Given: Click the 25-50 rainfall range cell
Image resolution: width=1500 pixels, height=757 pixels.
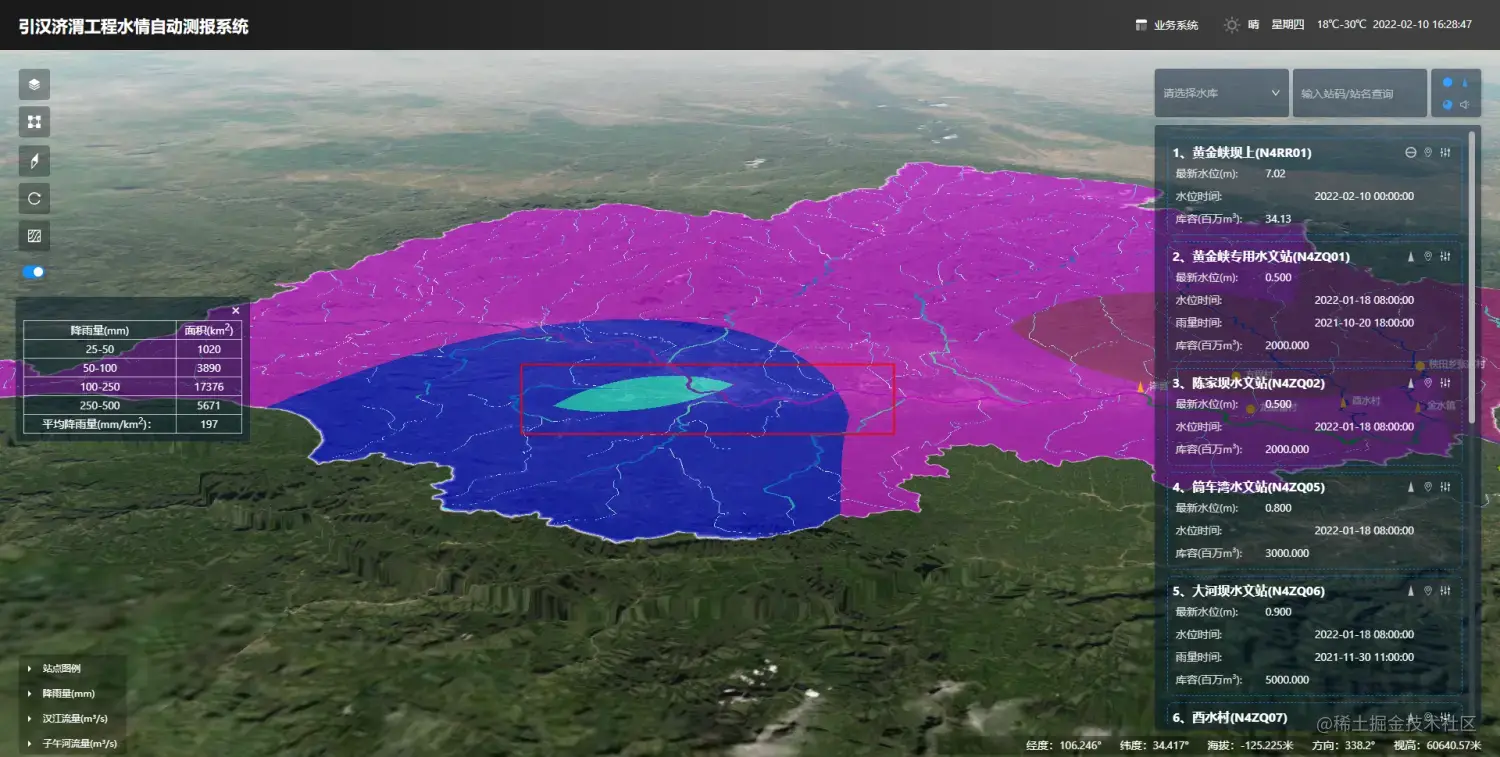Looking at the screenshot, I should (x=99, y=349).
